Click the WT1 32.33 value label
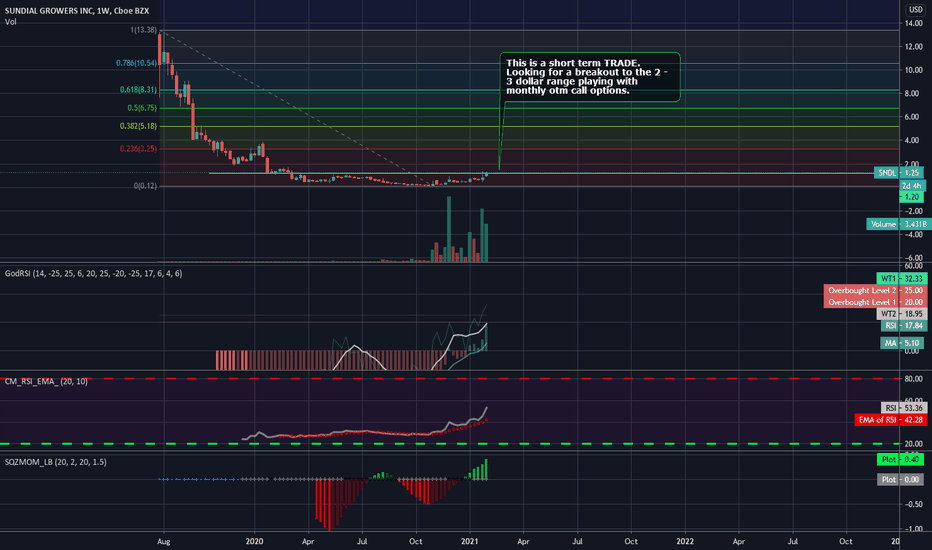 (902, 278)
